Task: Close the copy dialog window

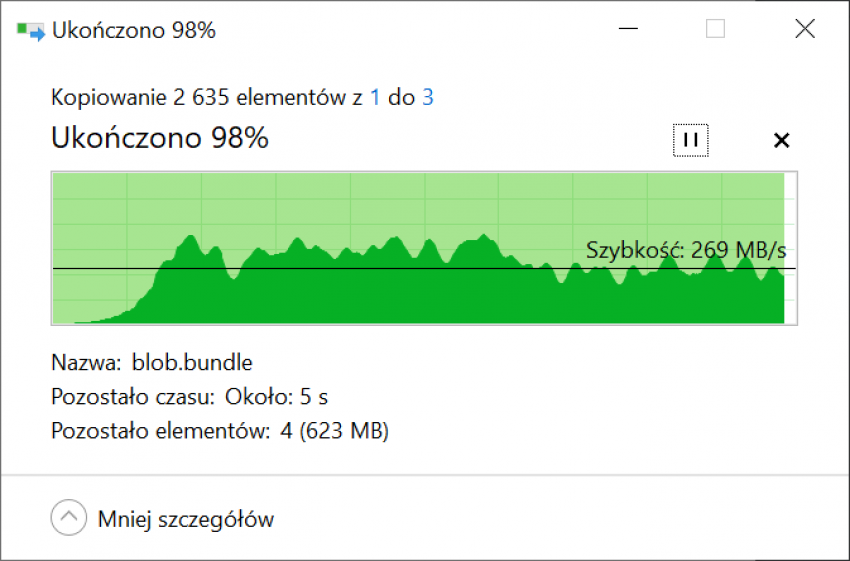Action: click(804, 30)
